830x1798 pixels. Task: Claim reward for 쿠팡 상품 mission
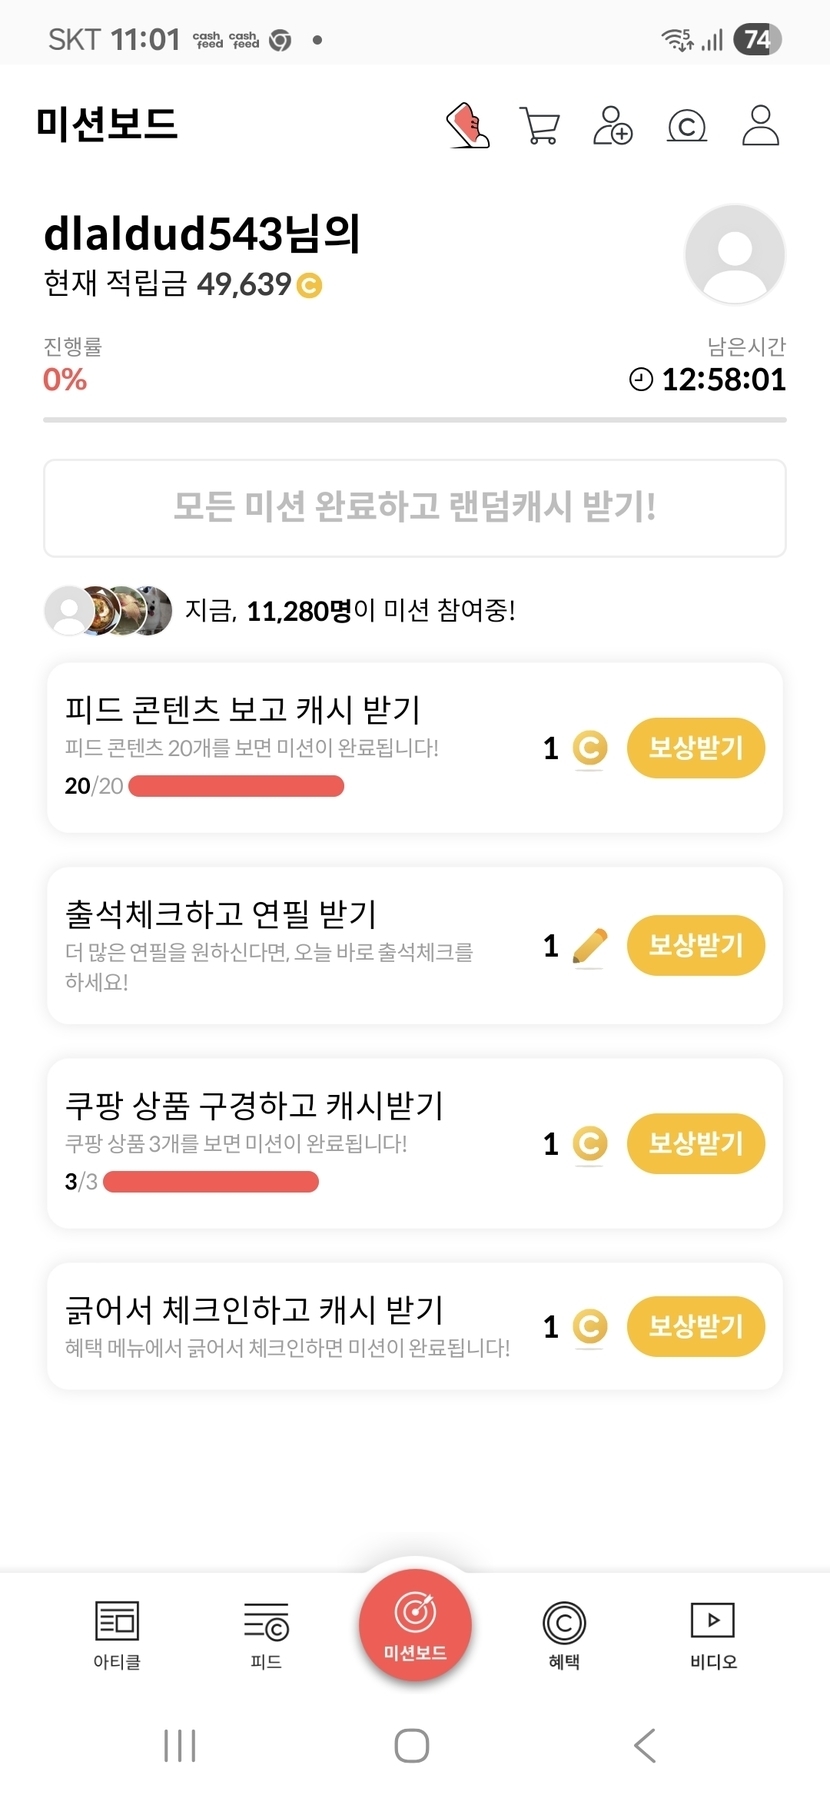696,1144
